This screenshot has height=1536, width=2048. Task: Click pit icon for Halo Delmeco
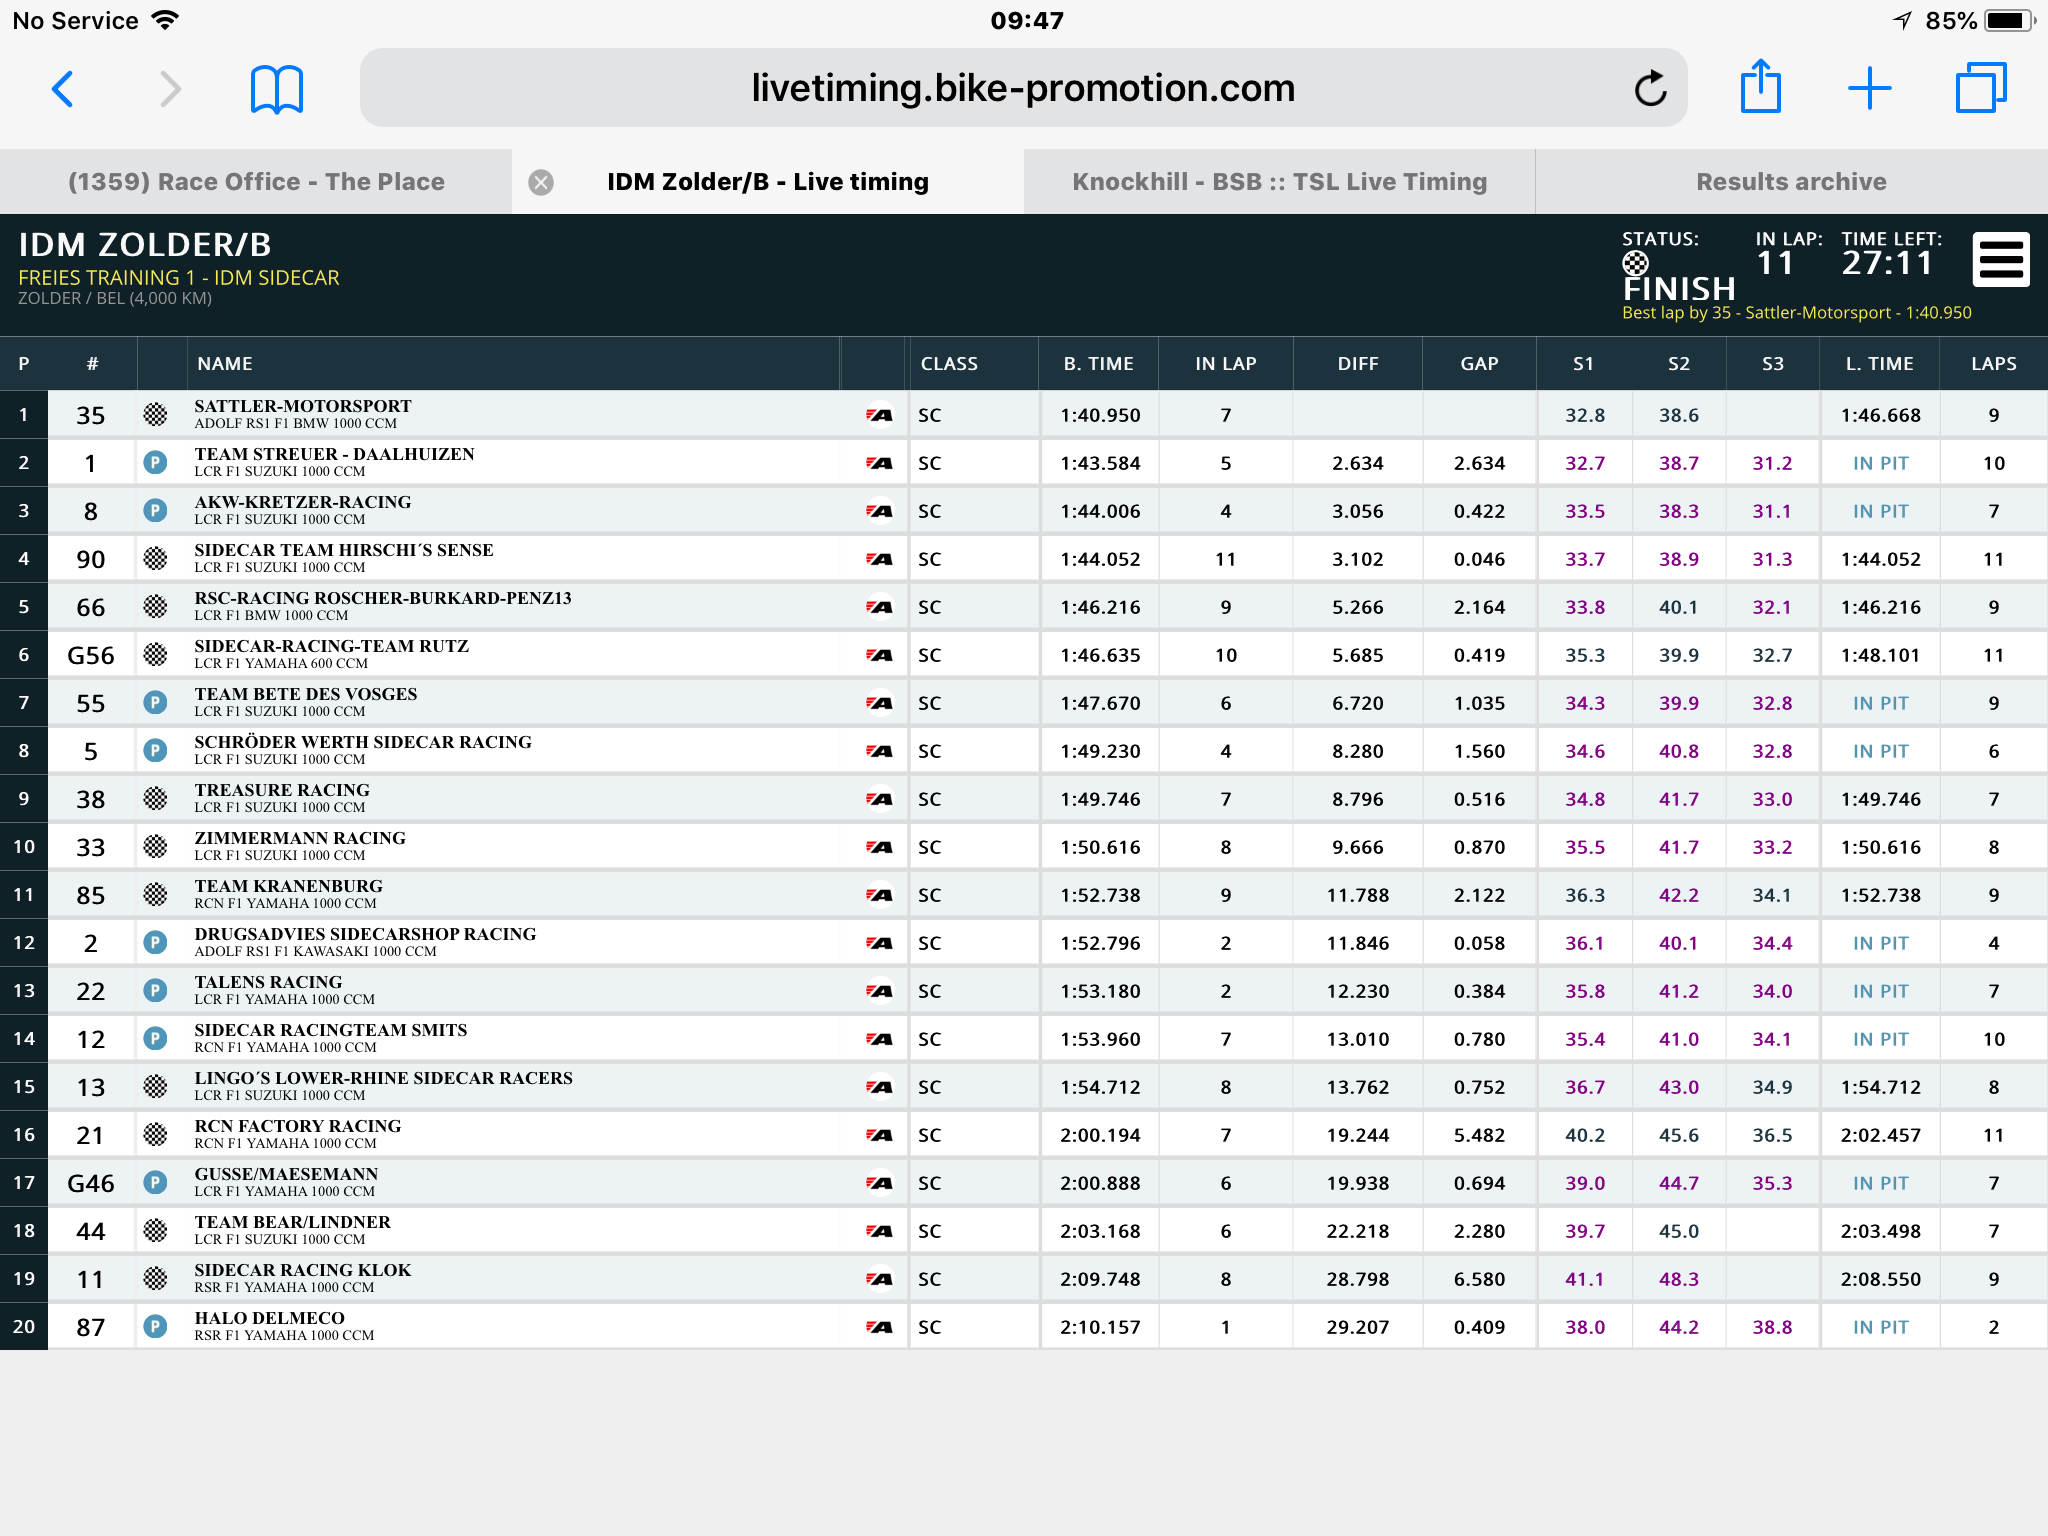[x=155, y=1326]
